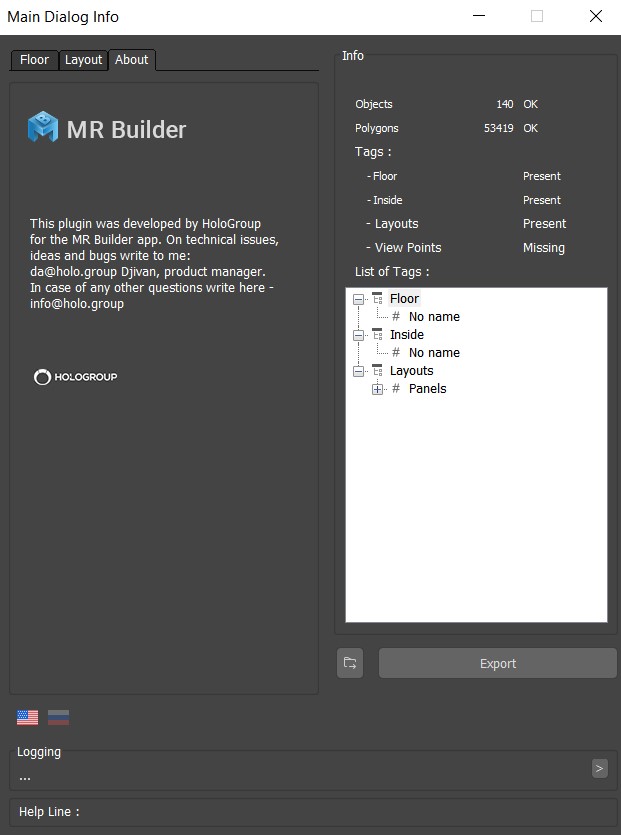Switch to the Floor tab
This screenshot has width=621, height=835.
click(x=34, y=60)
